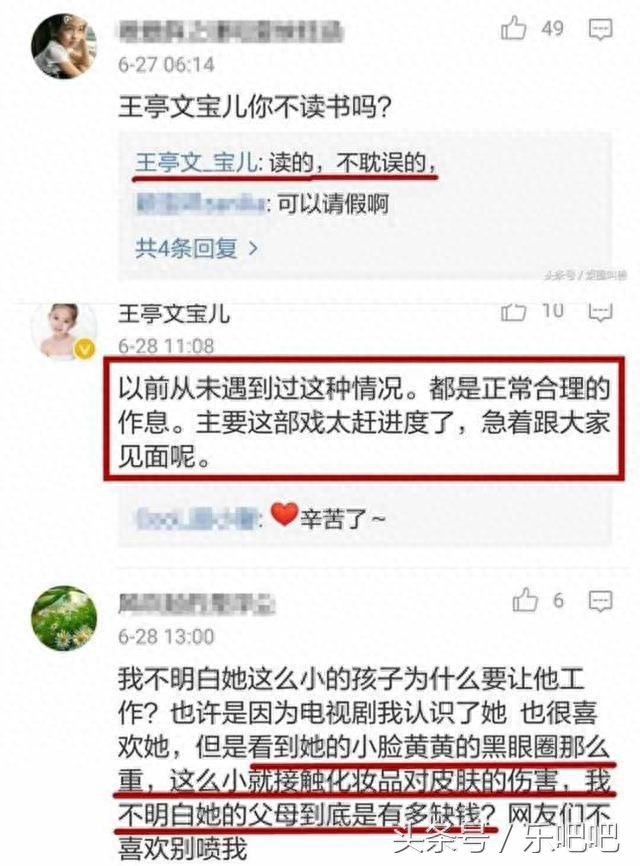The height and width of the screenshot is (866, 640).
Task: Like the comment with 49 likes
Action: [513, 28]
